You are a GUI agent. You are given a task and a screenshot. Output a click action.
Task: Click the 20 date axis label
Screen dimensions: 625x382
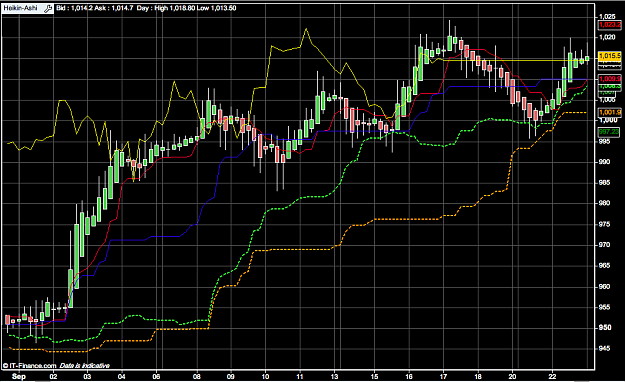[512, 376]
